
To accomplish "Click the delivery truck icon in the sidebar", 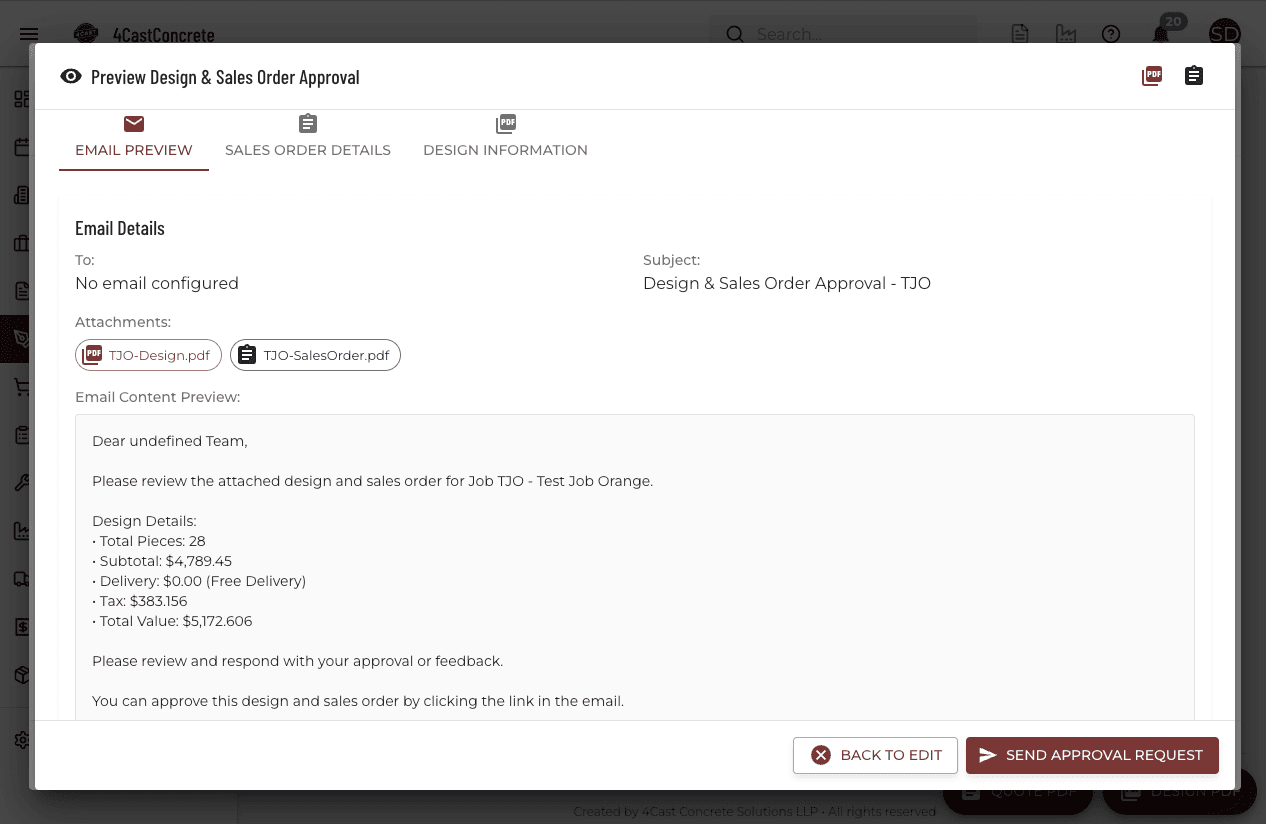I will [x=21, y=579].
